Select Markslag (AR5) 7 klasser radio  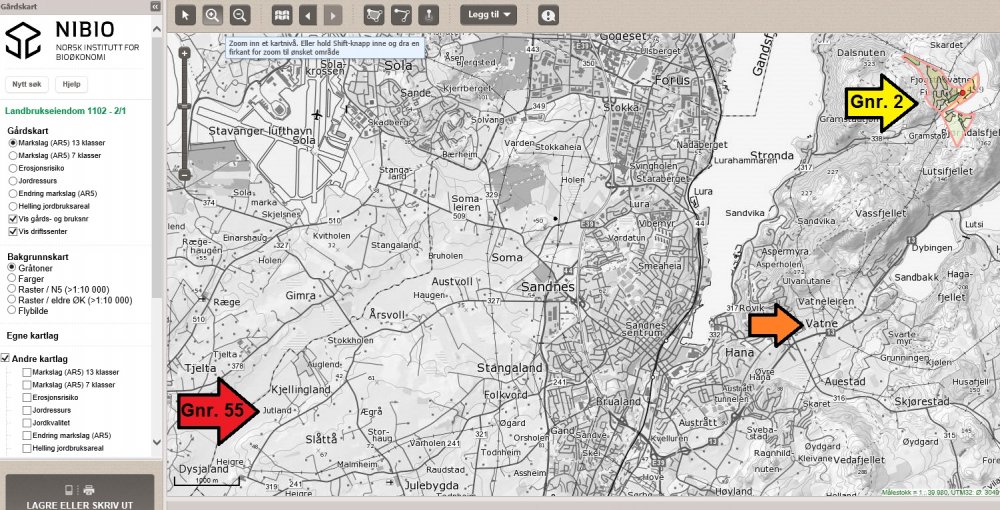(x=12, y=156)
